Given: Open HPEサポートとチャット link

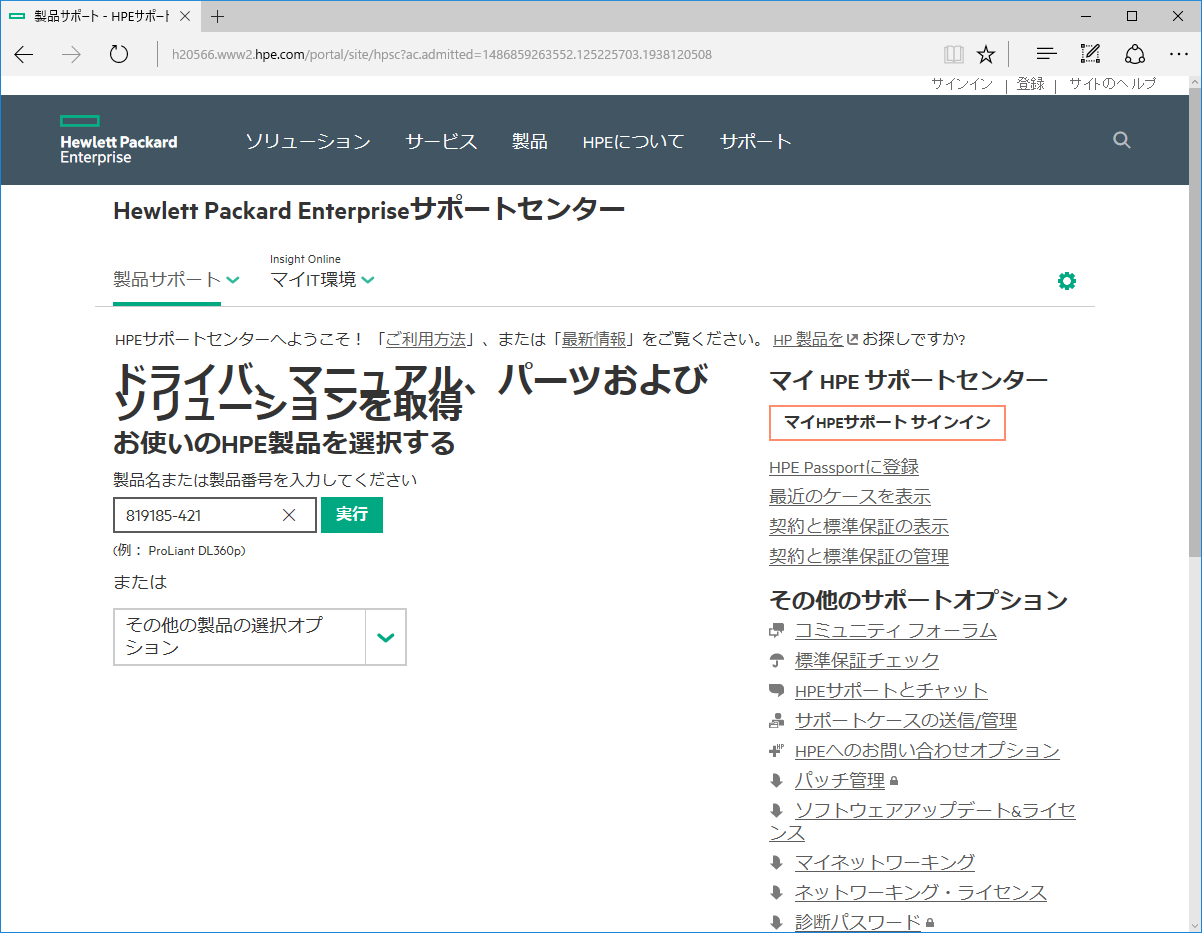Looking at the screenshot, I should [x=891, y=691].
